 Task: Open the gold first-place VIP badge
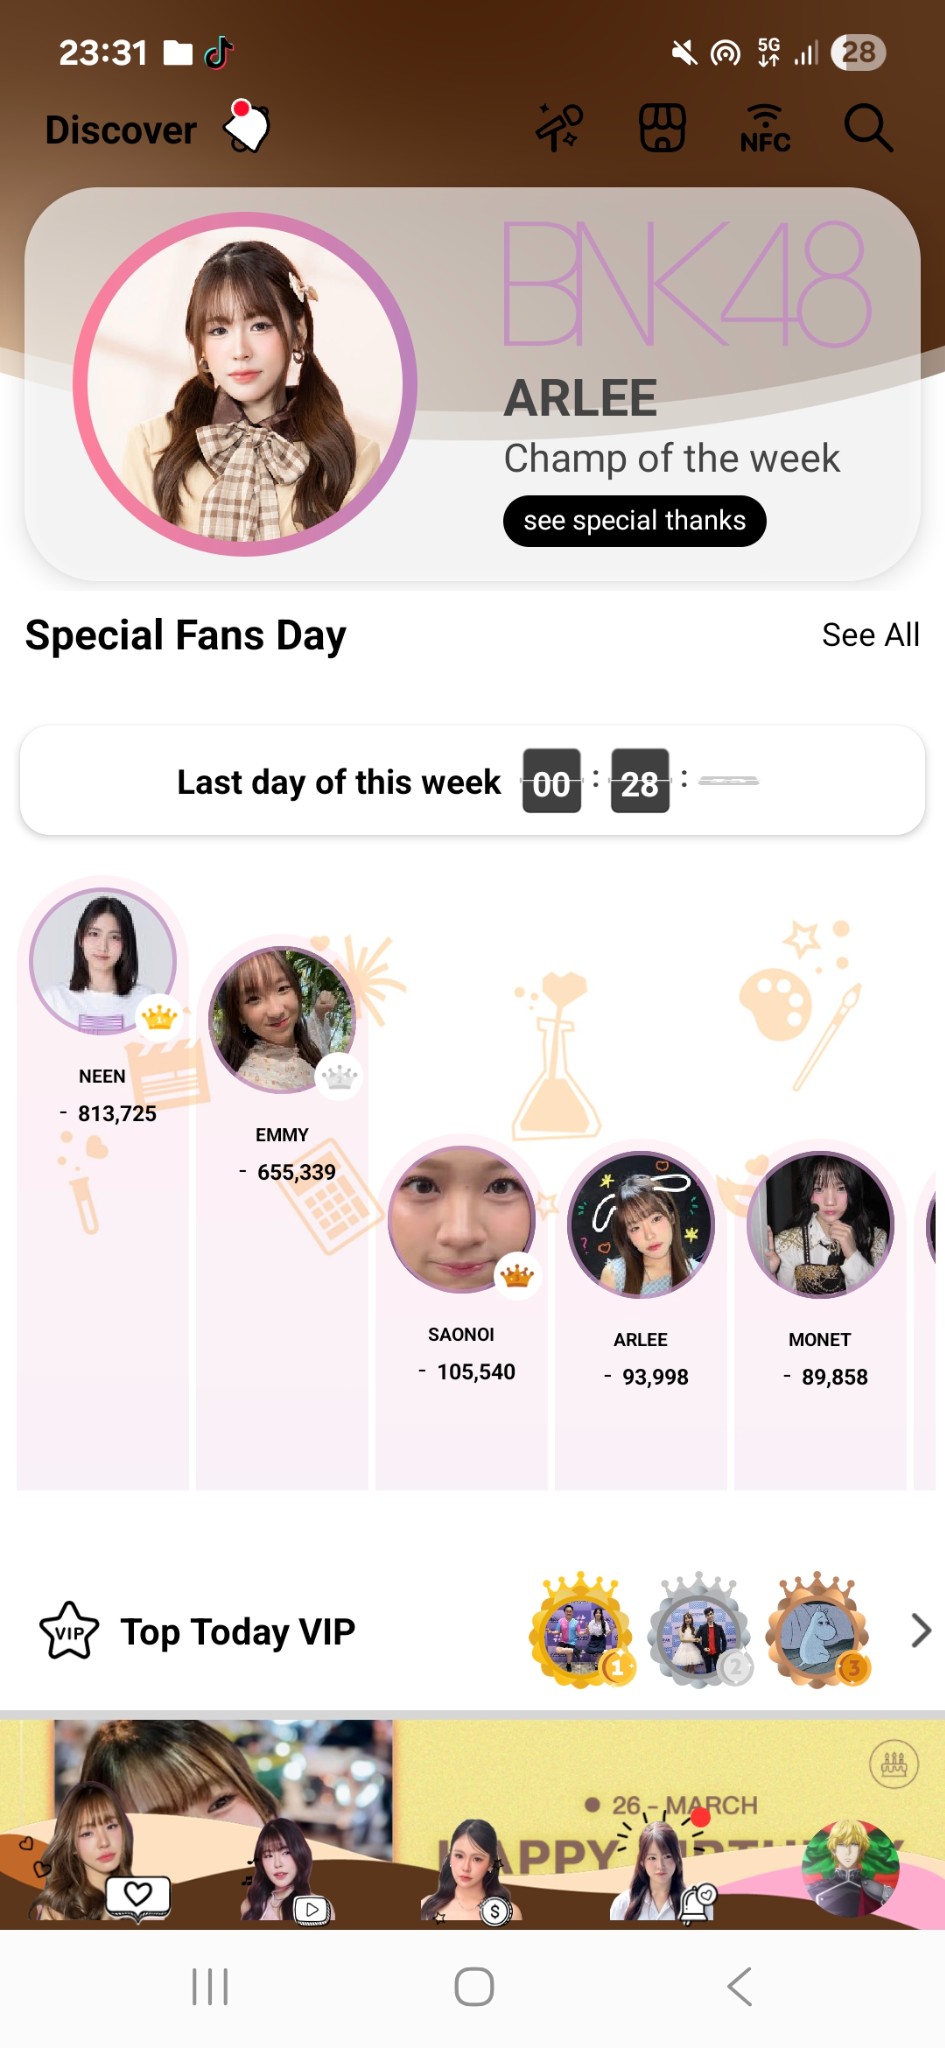tap(583, 1631)
